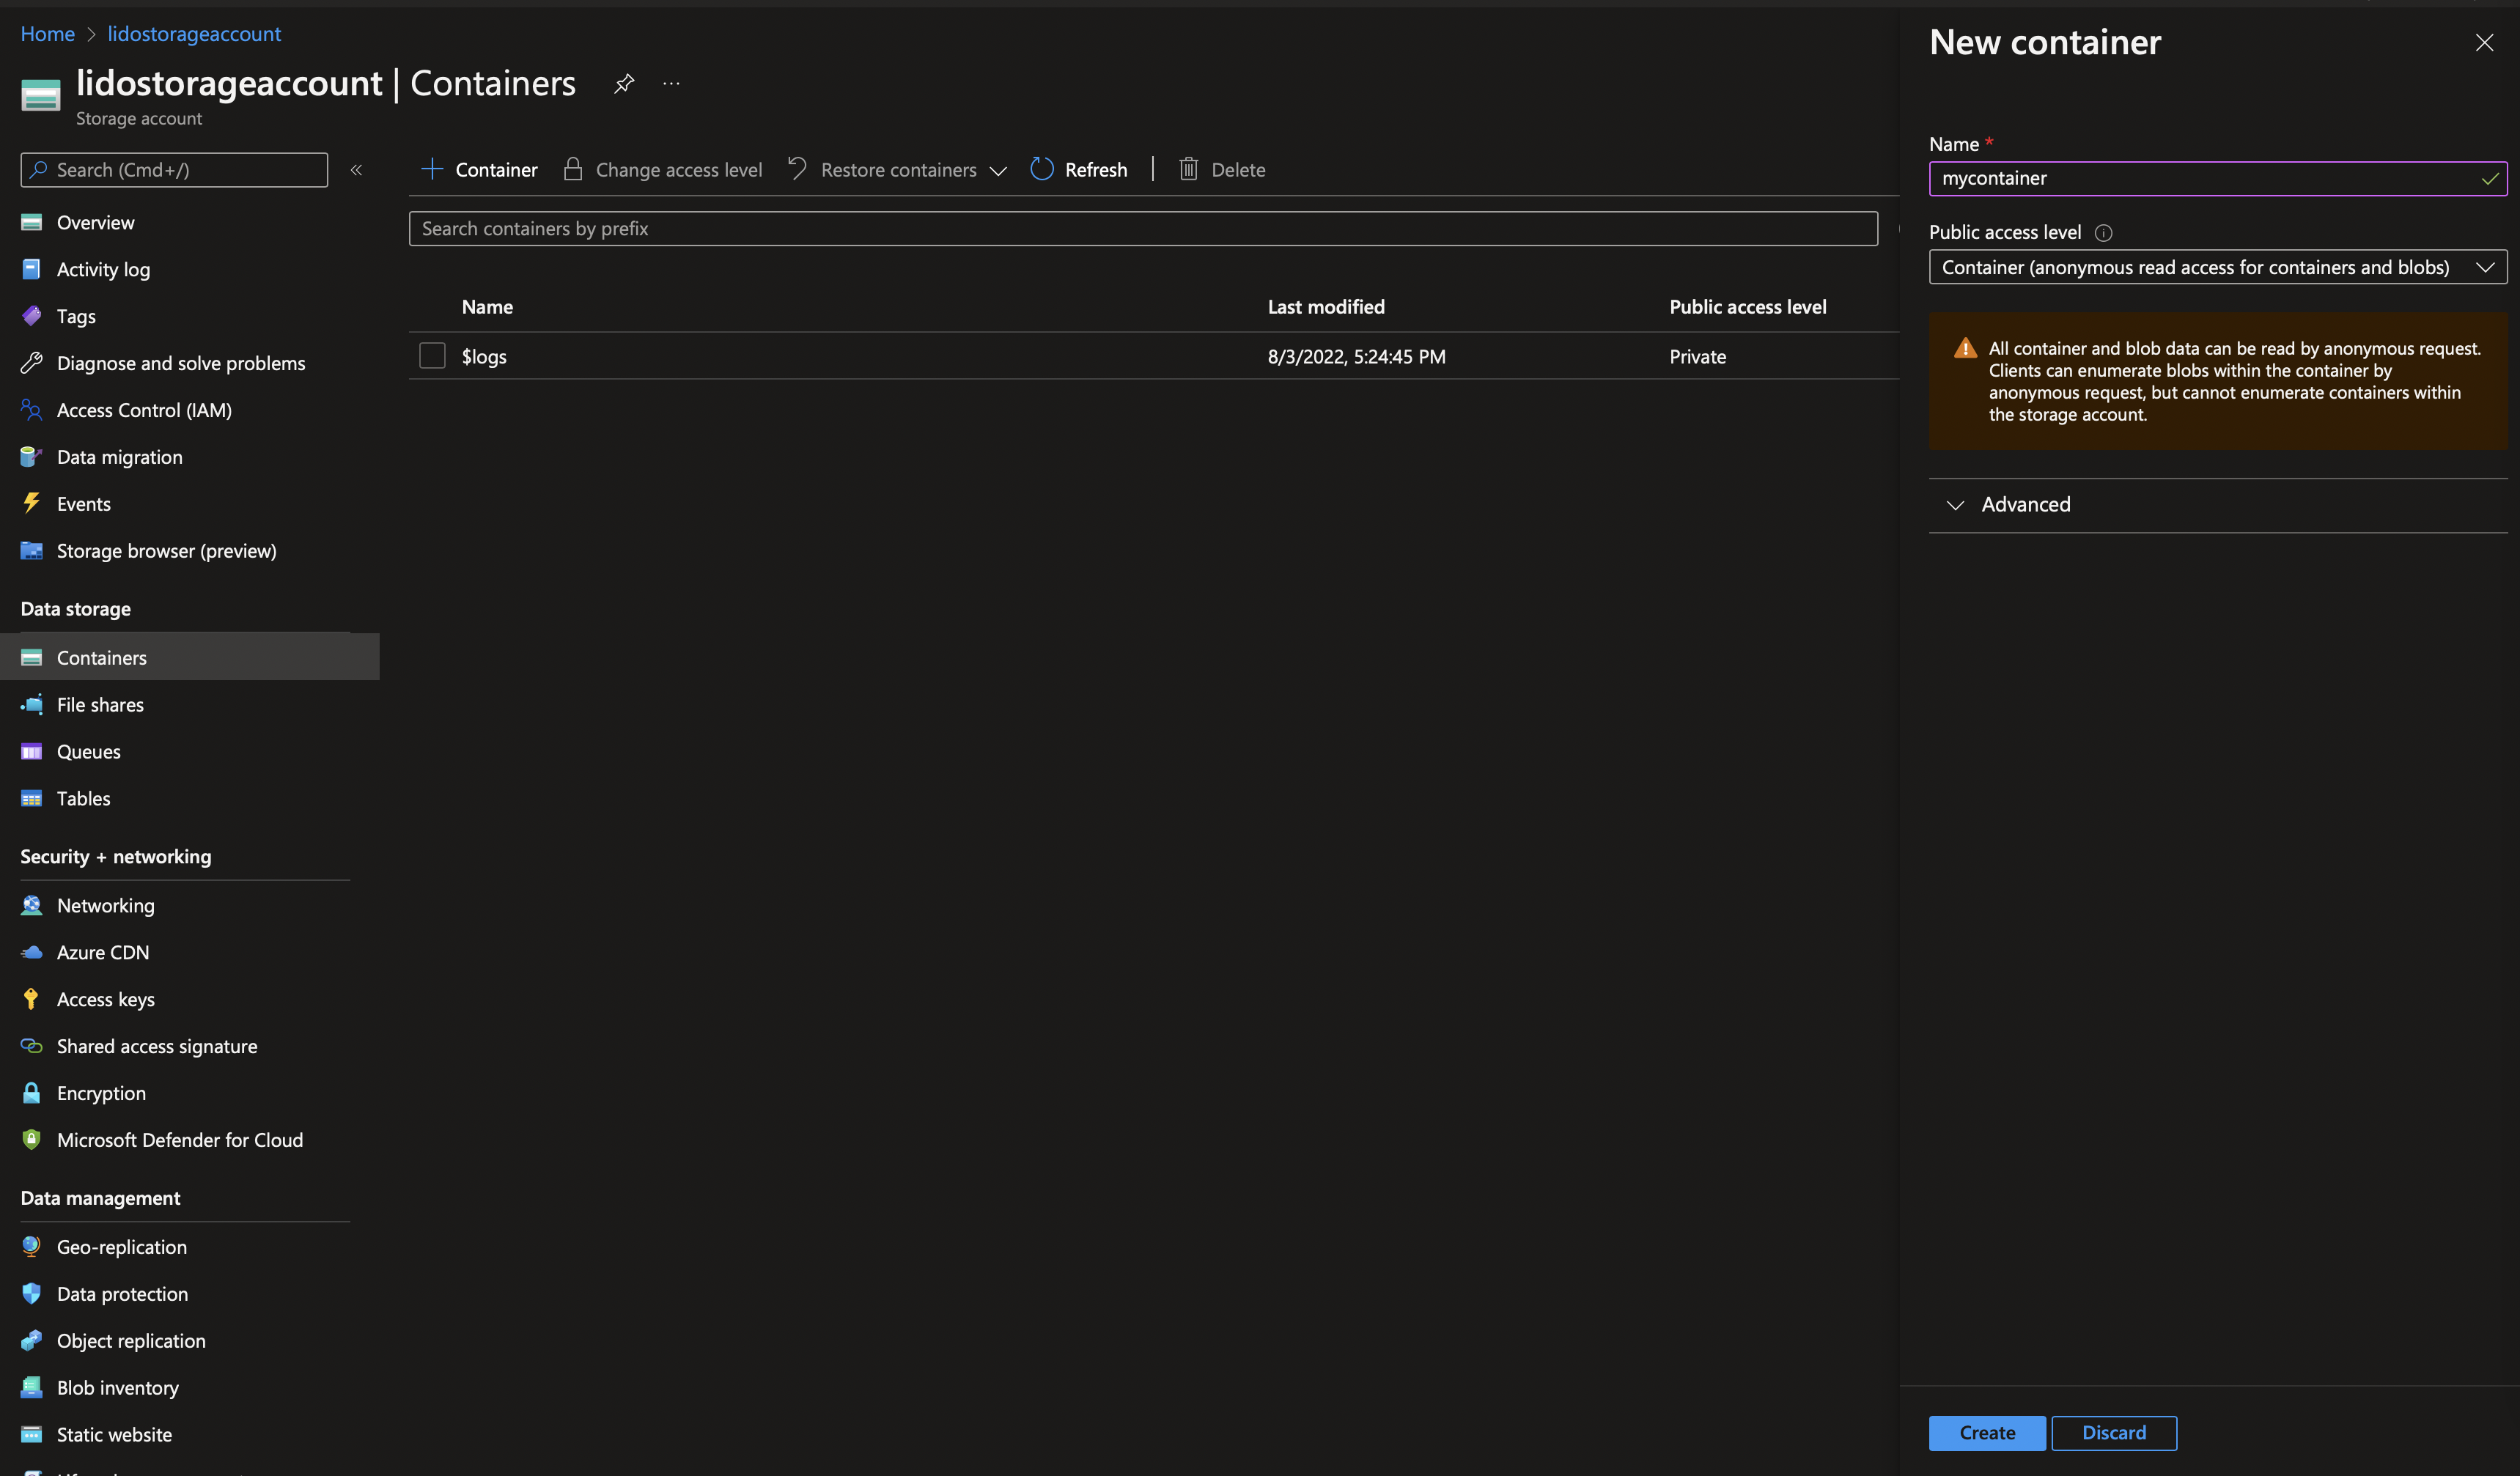Open the File shares menu item

click(x=190, y=704)
